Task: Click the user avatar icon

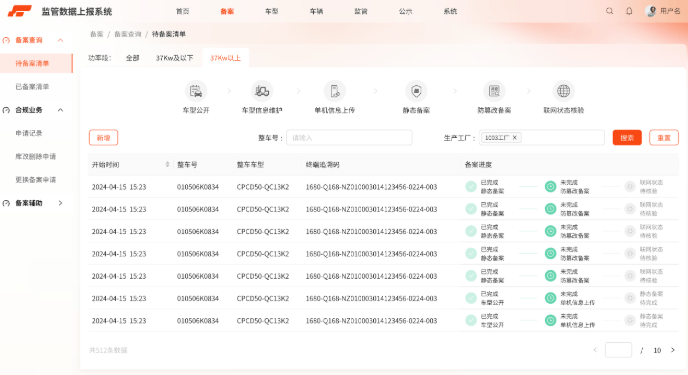Action: [x=652, y=11]
